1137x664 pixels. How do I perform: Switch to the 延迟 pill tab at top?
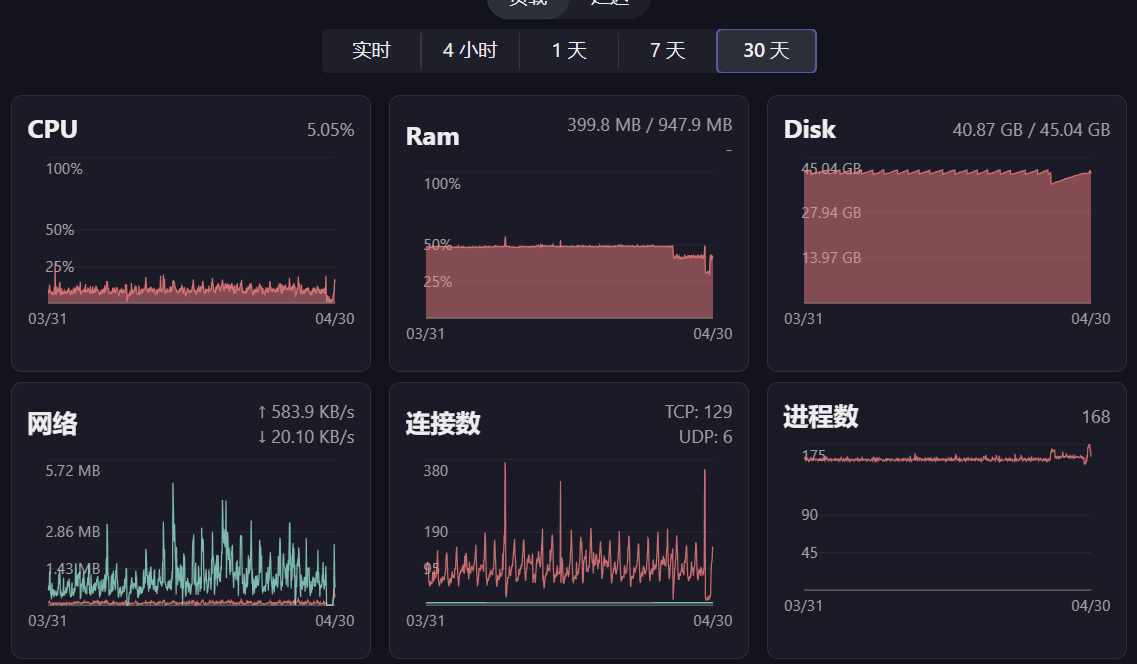pos(609,3)
